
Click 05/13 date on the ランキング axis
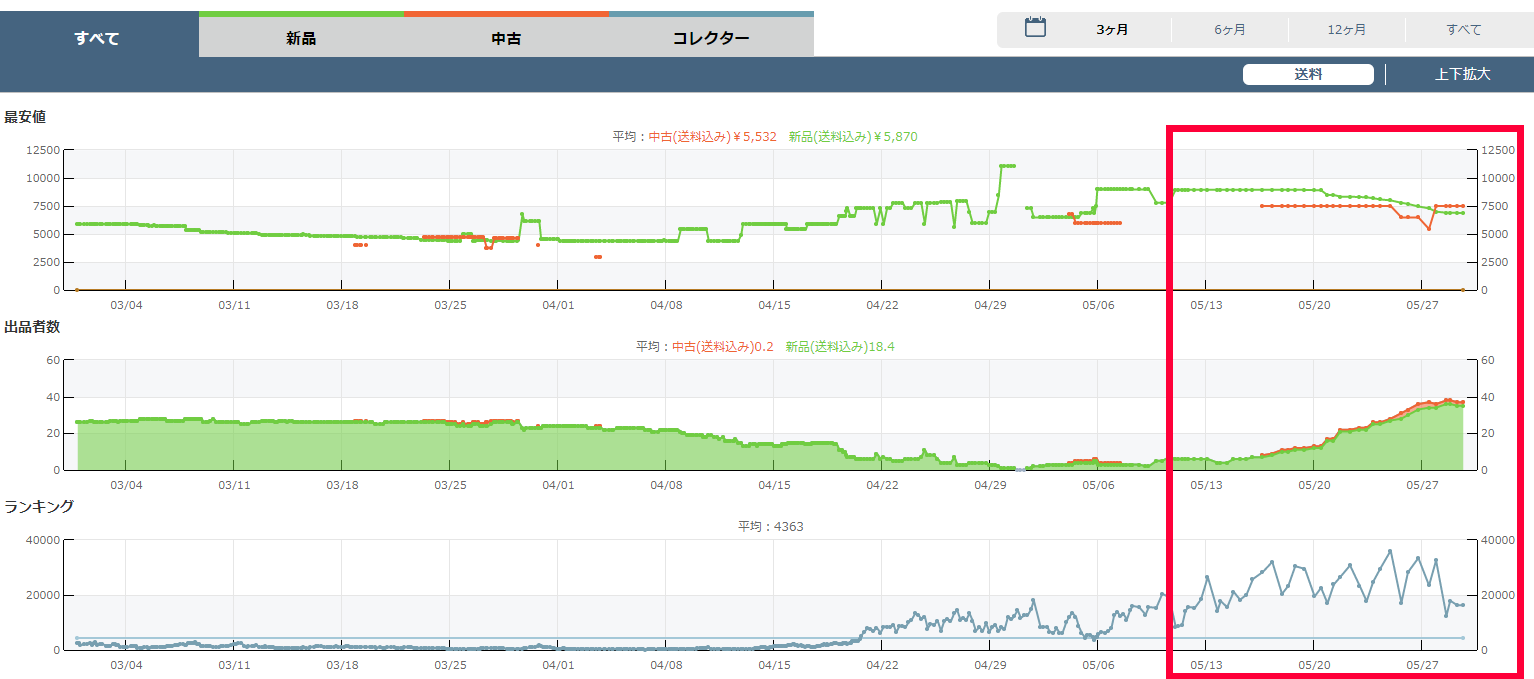tap(1205, 664)
